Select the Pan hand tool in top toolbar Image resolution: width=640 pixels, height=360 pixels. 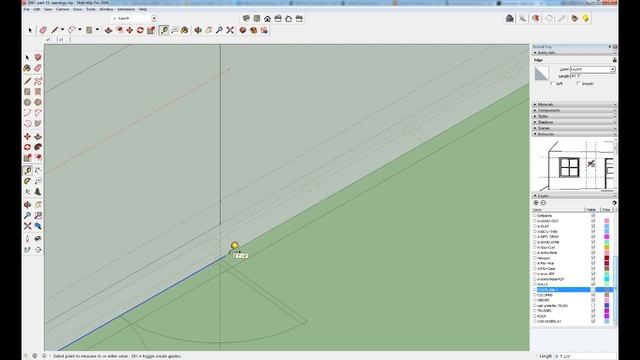pyautogui.click(x=209, y=30)
